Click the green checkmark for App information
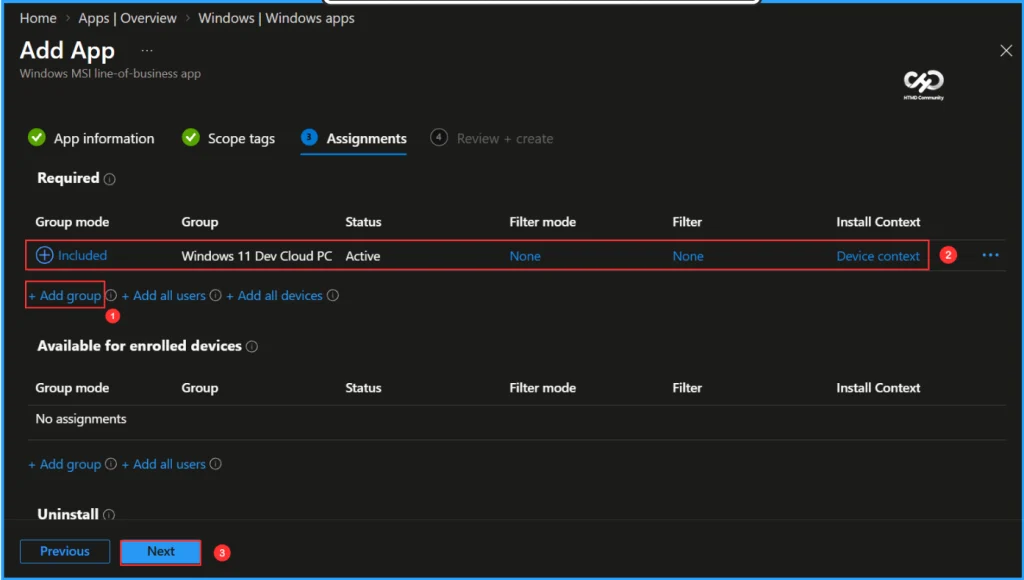Viewport: 1024px width, 580px height. 37,138
